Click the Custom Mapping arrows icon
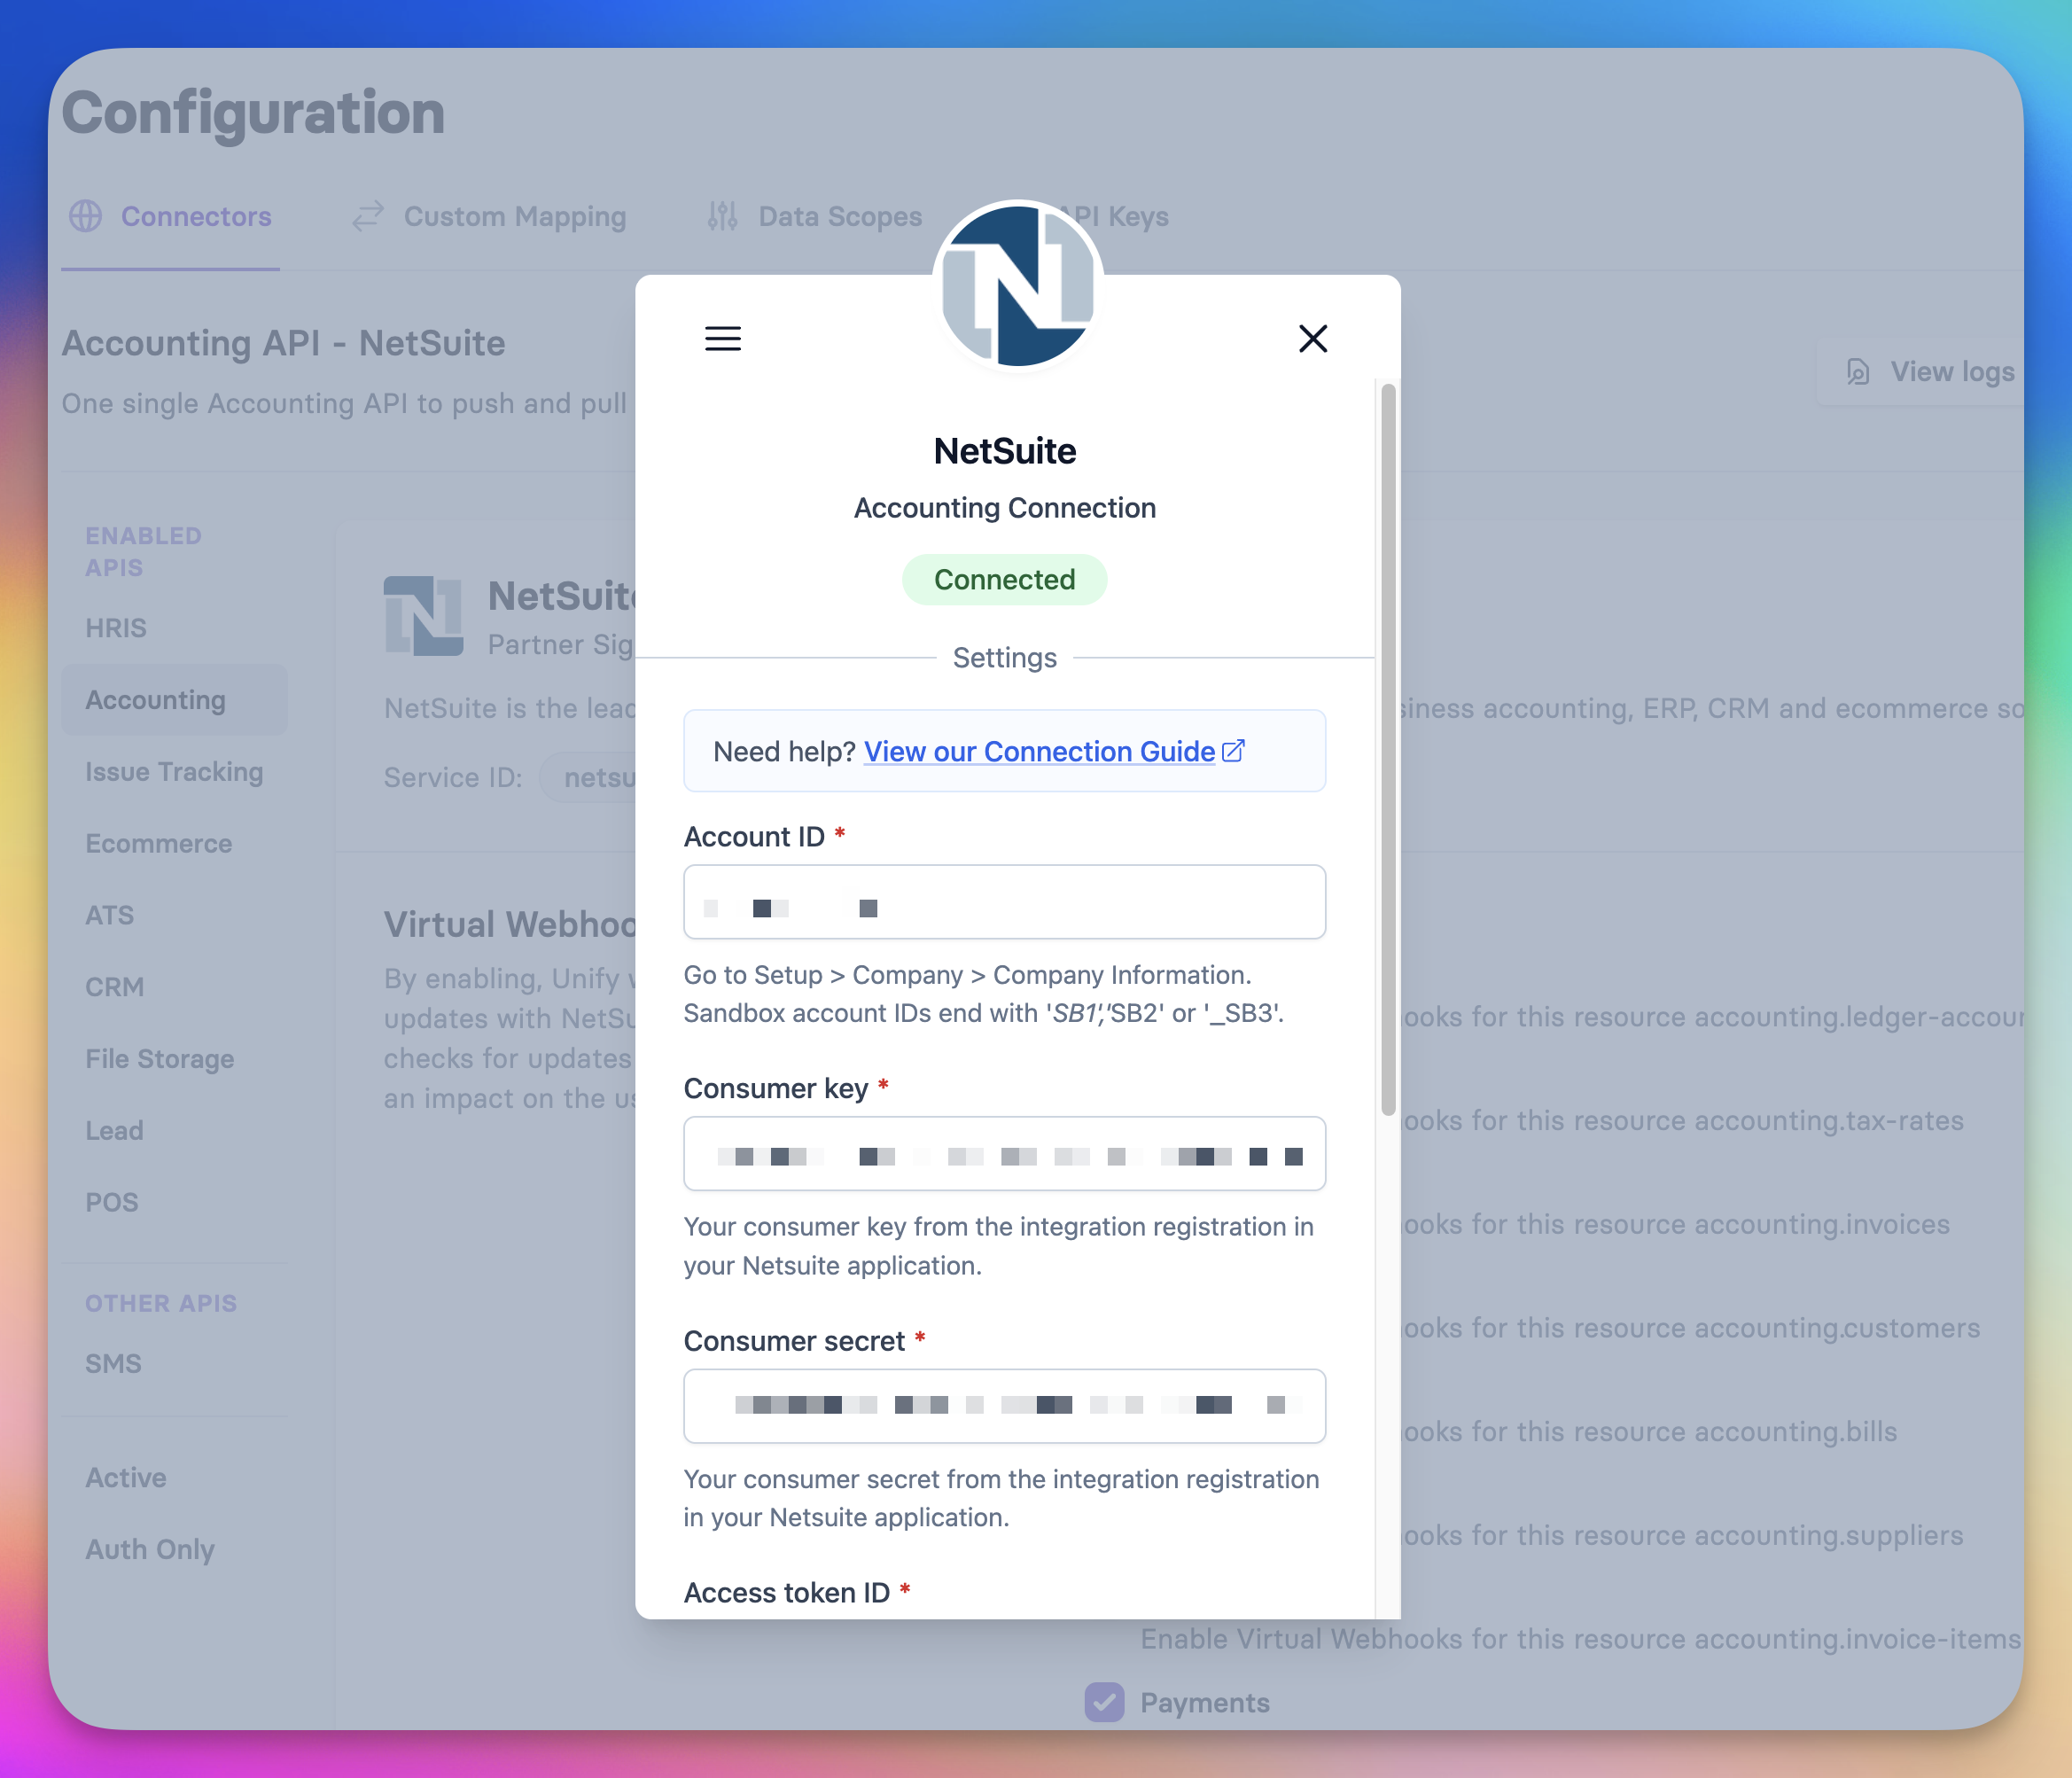The height and width of the screenshot is (1778, 2072). pyautogui.click(x=368, y=216)
